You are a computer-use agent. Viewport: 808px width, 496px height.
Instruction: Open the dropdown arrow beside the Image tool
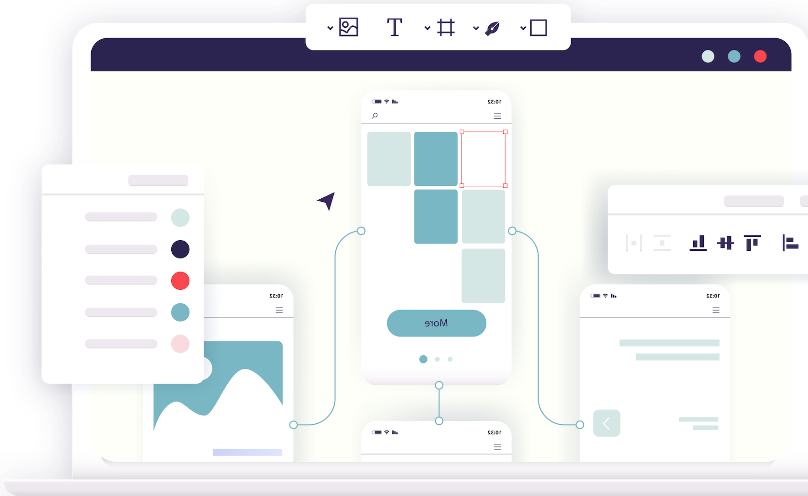pos(330,28)
